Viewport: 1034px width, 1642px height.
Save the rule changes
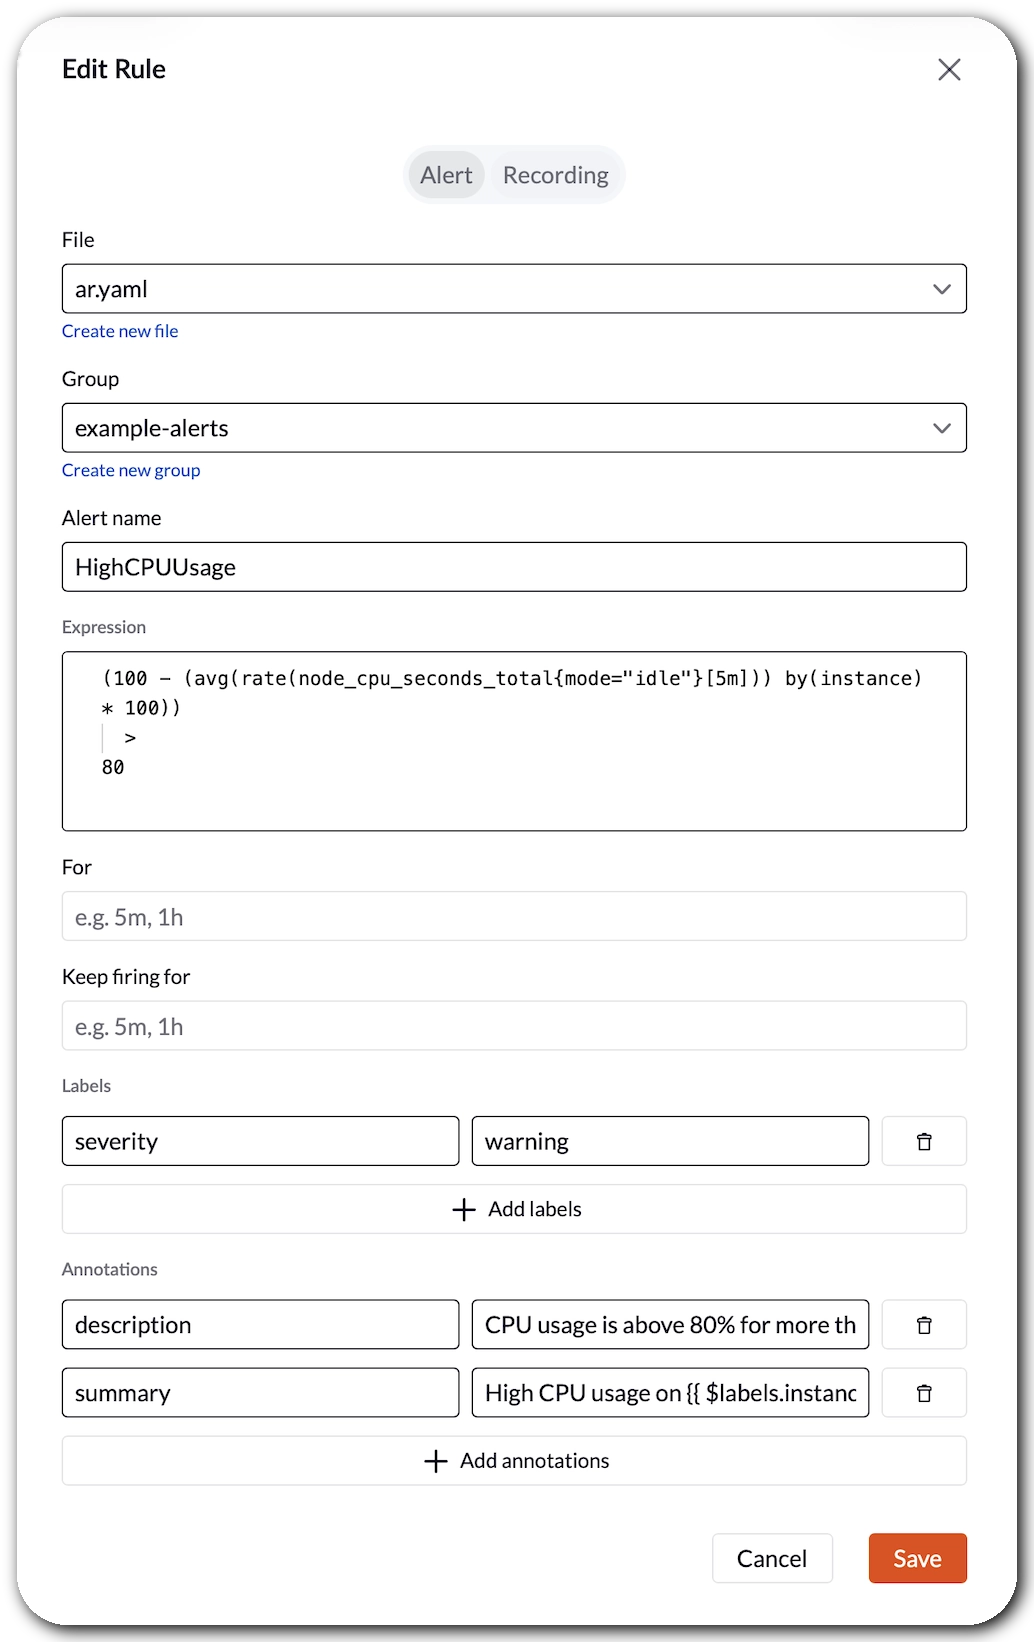pos(917,1558)
